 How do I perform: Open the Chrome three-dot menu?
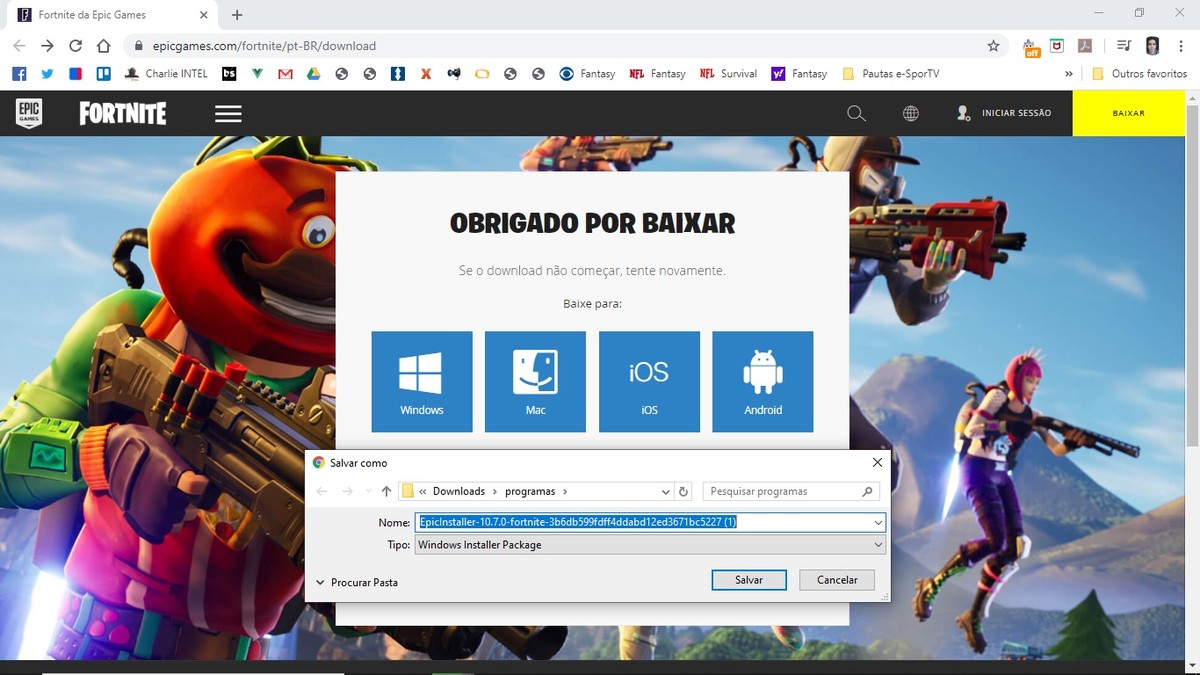click(1180, 46)
